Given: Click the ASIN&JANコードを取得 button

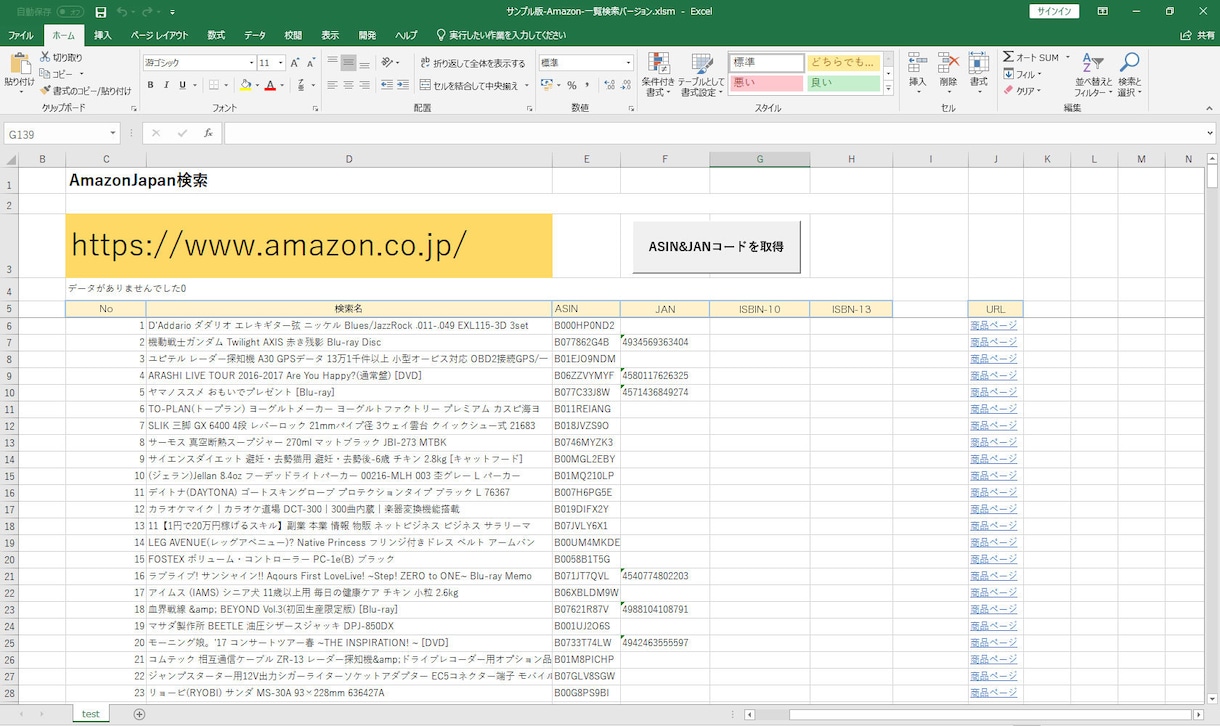Looking at the screenshot, I should click(716, 247).
